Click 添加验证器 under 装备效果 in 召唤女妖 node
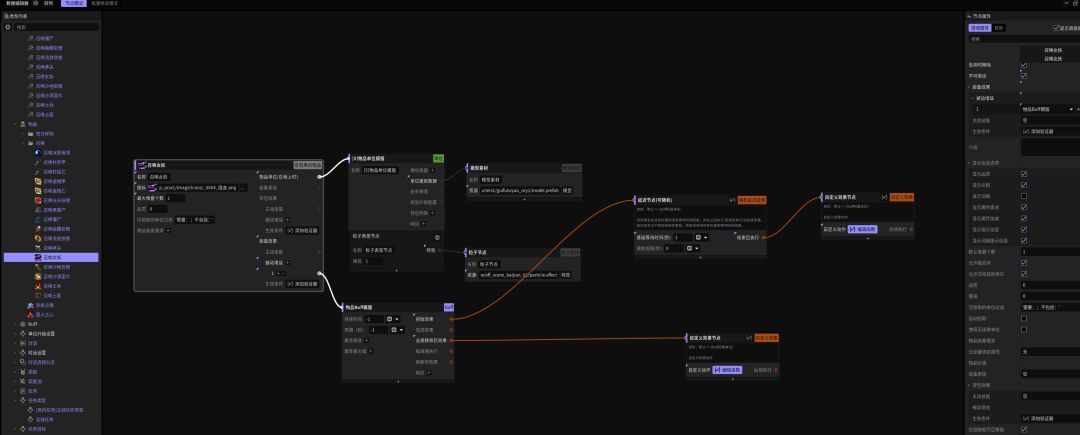The image size is (1080, 435). point(302,284)
